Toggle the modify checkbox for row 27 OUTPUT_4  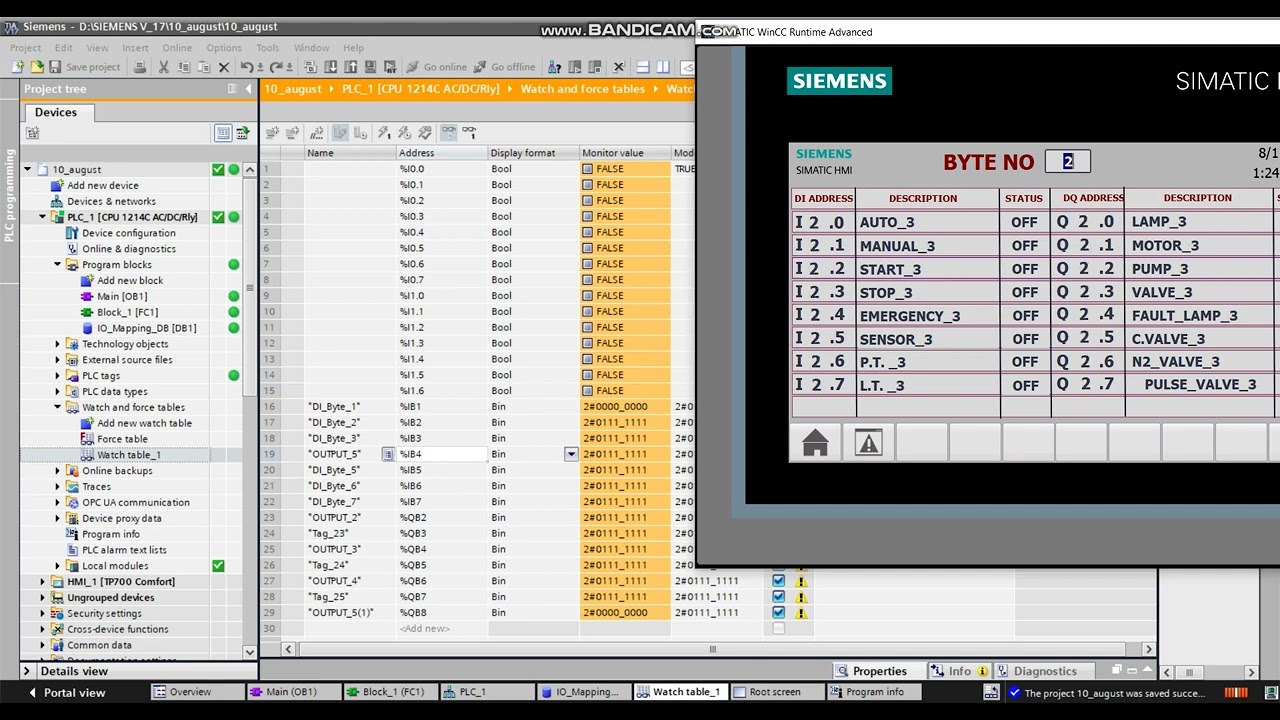(779, 581)
